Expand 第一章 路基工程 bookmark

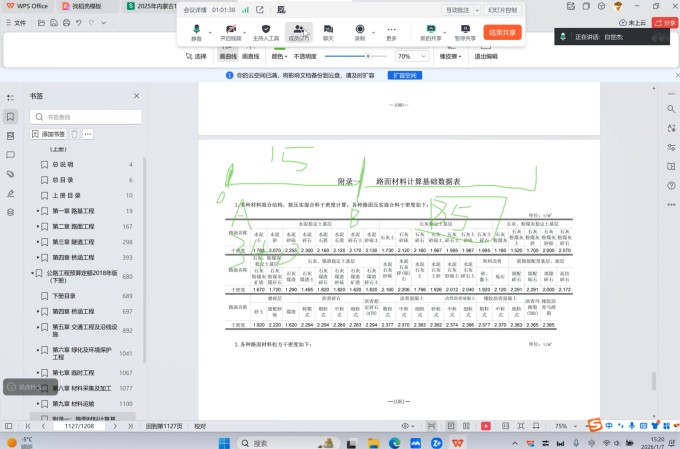(x=38, y=212)
